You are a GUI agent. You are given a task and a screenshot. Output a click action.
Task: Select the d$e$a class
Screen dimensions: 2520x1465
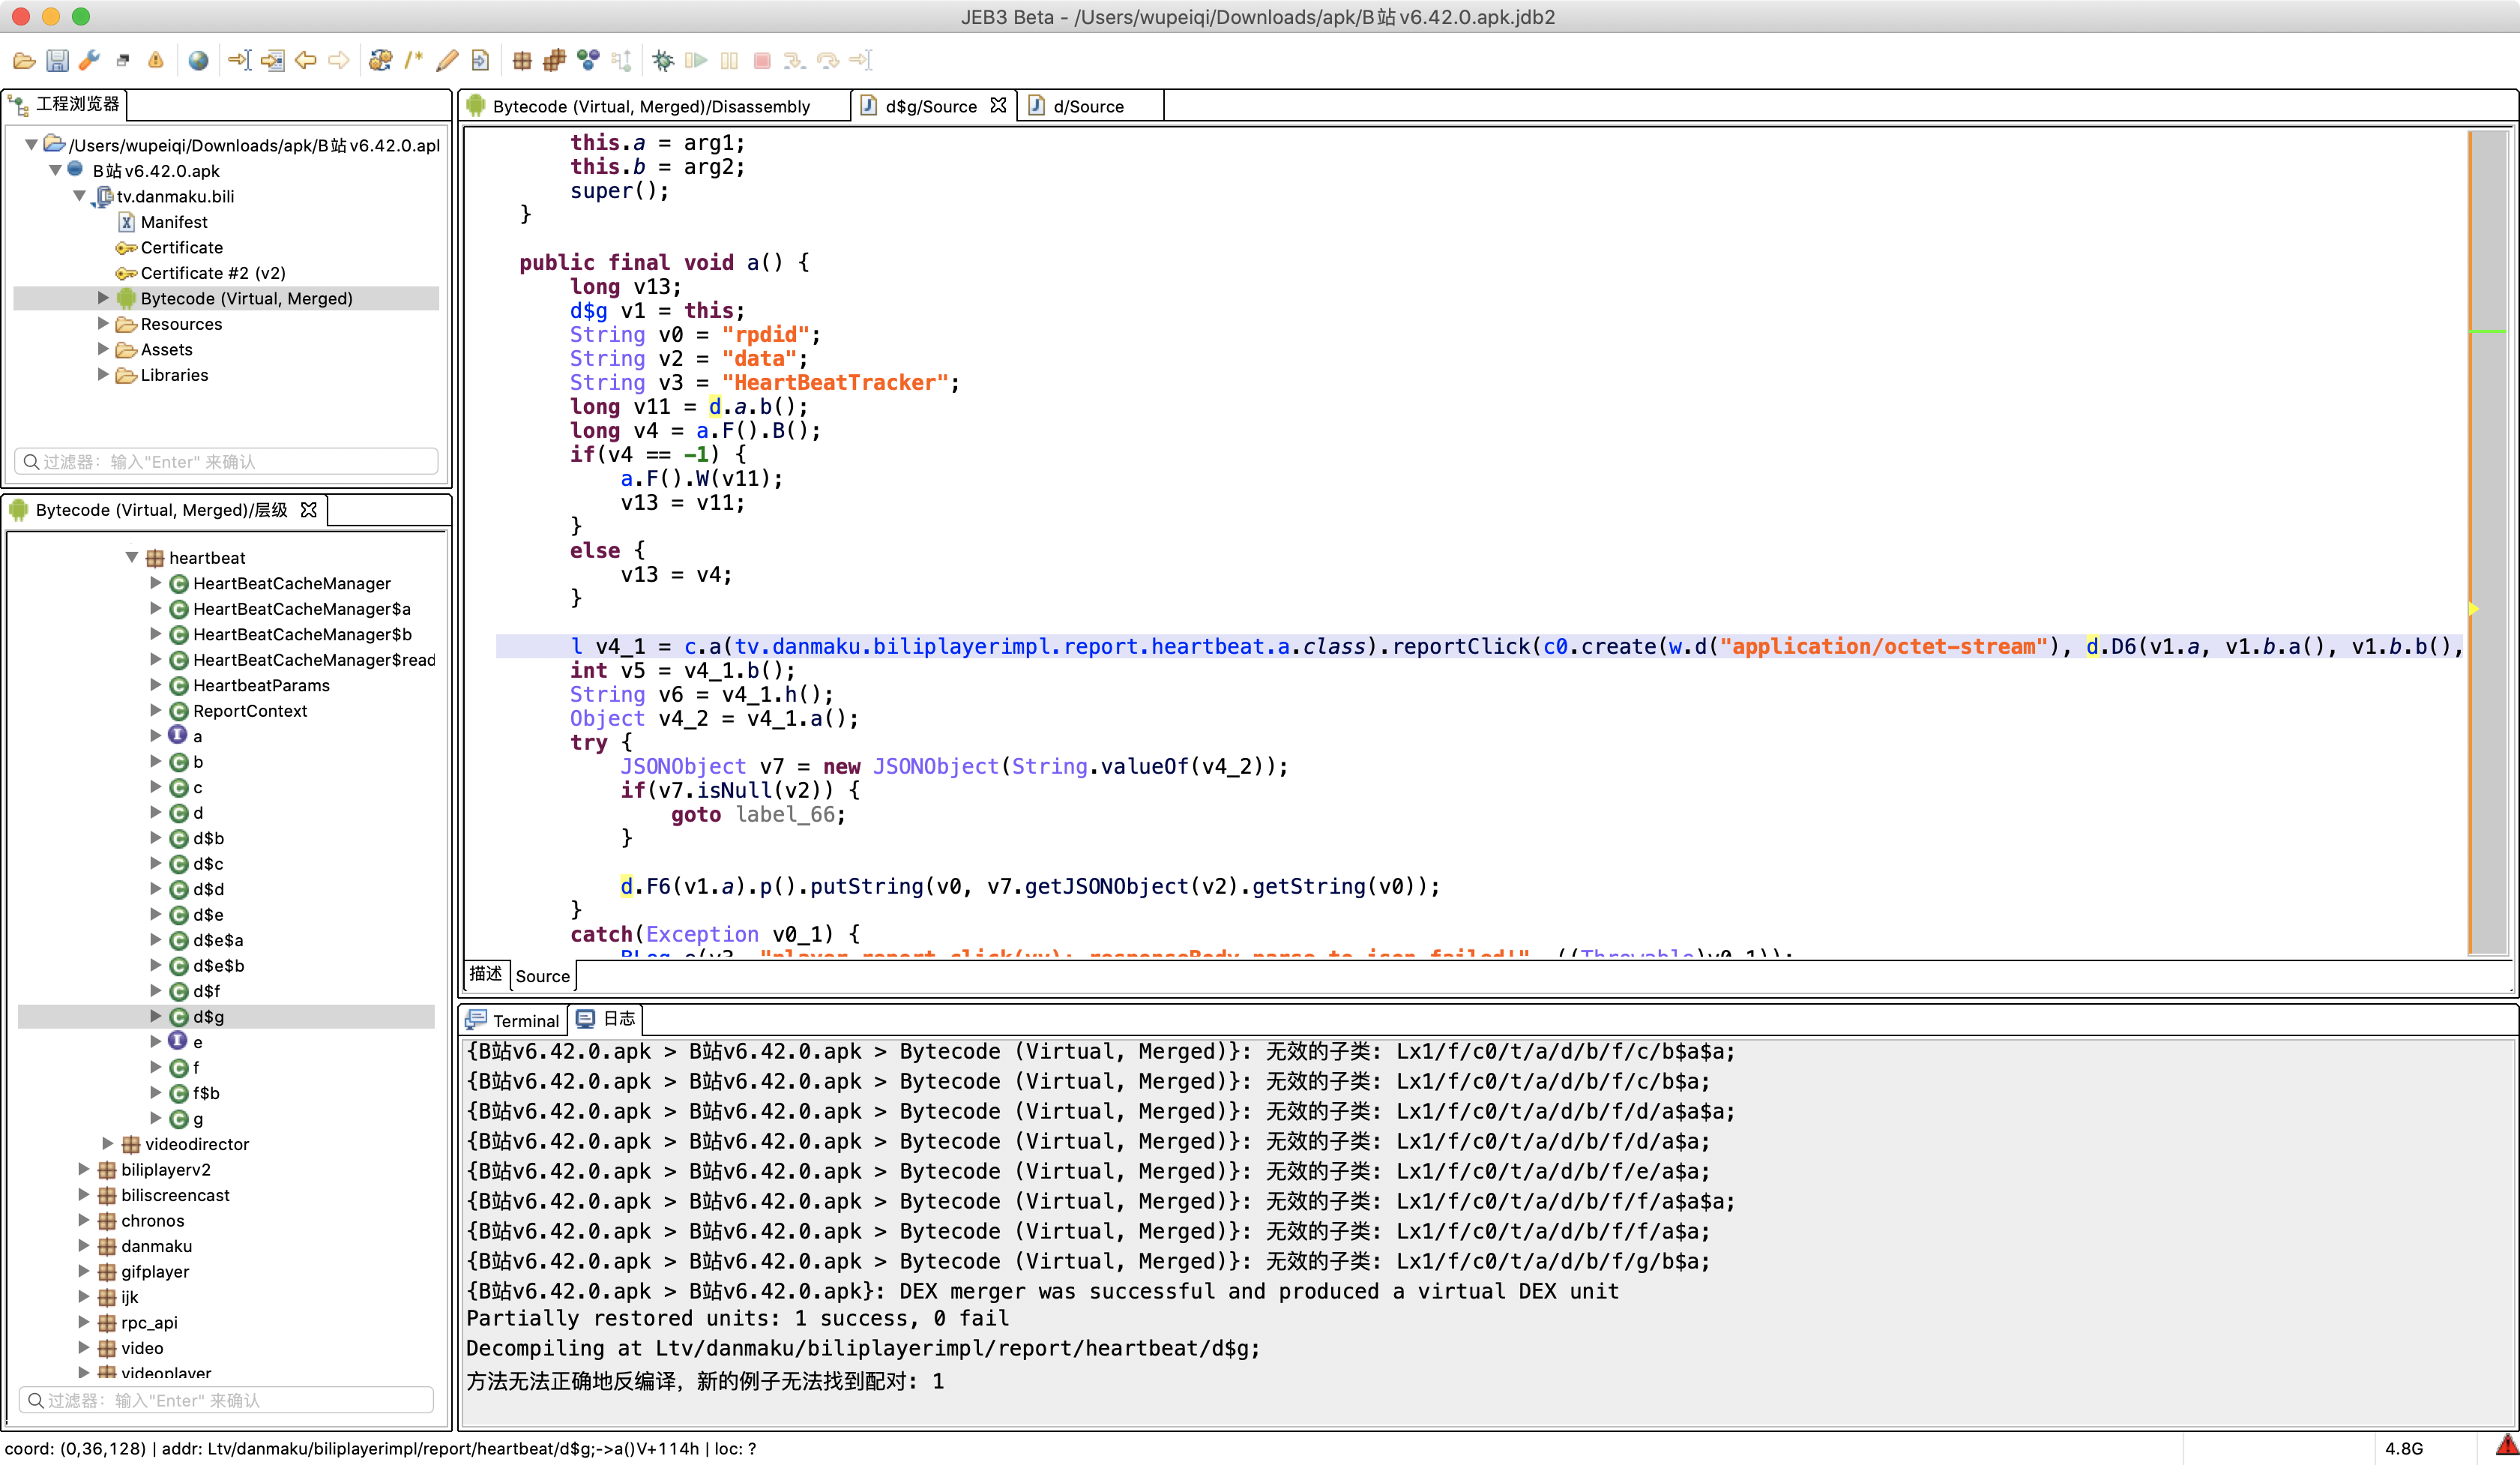[218, 940]
